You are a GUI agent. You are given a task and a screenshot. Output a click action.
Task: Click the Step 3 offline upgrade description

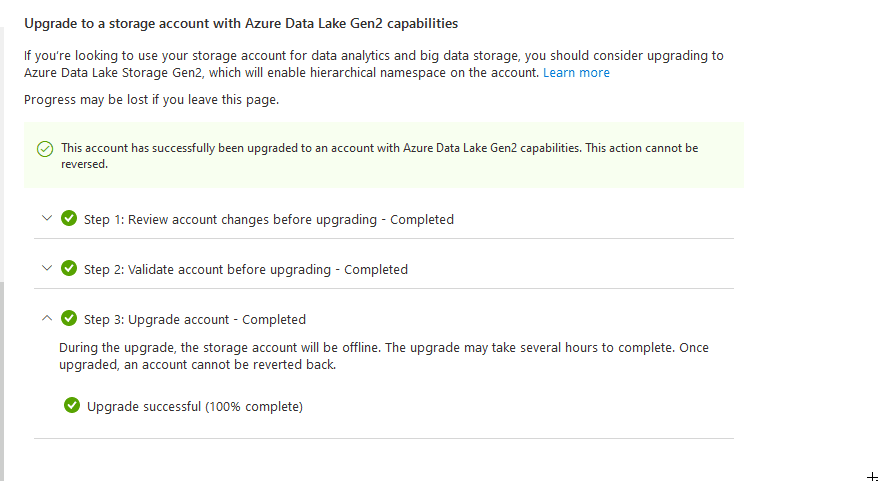tap(384, 356)
